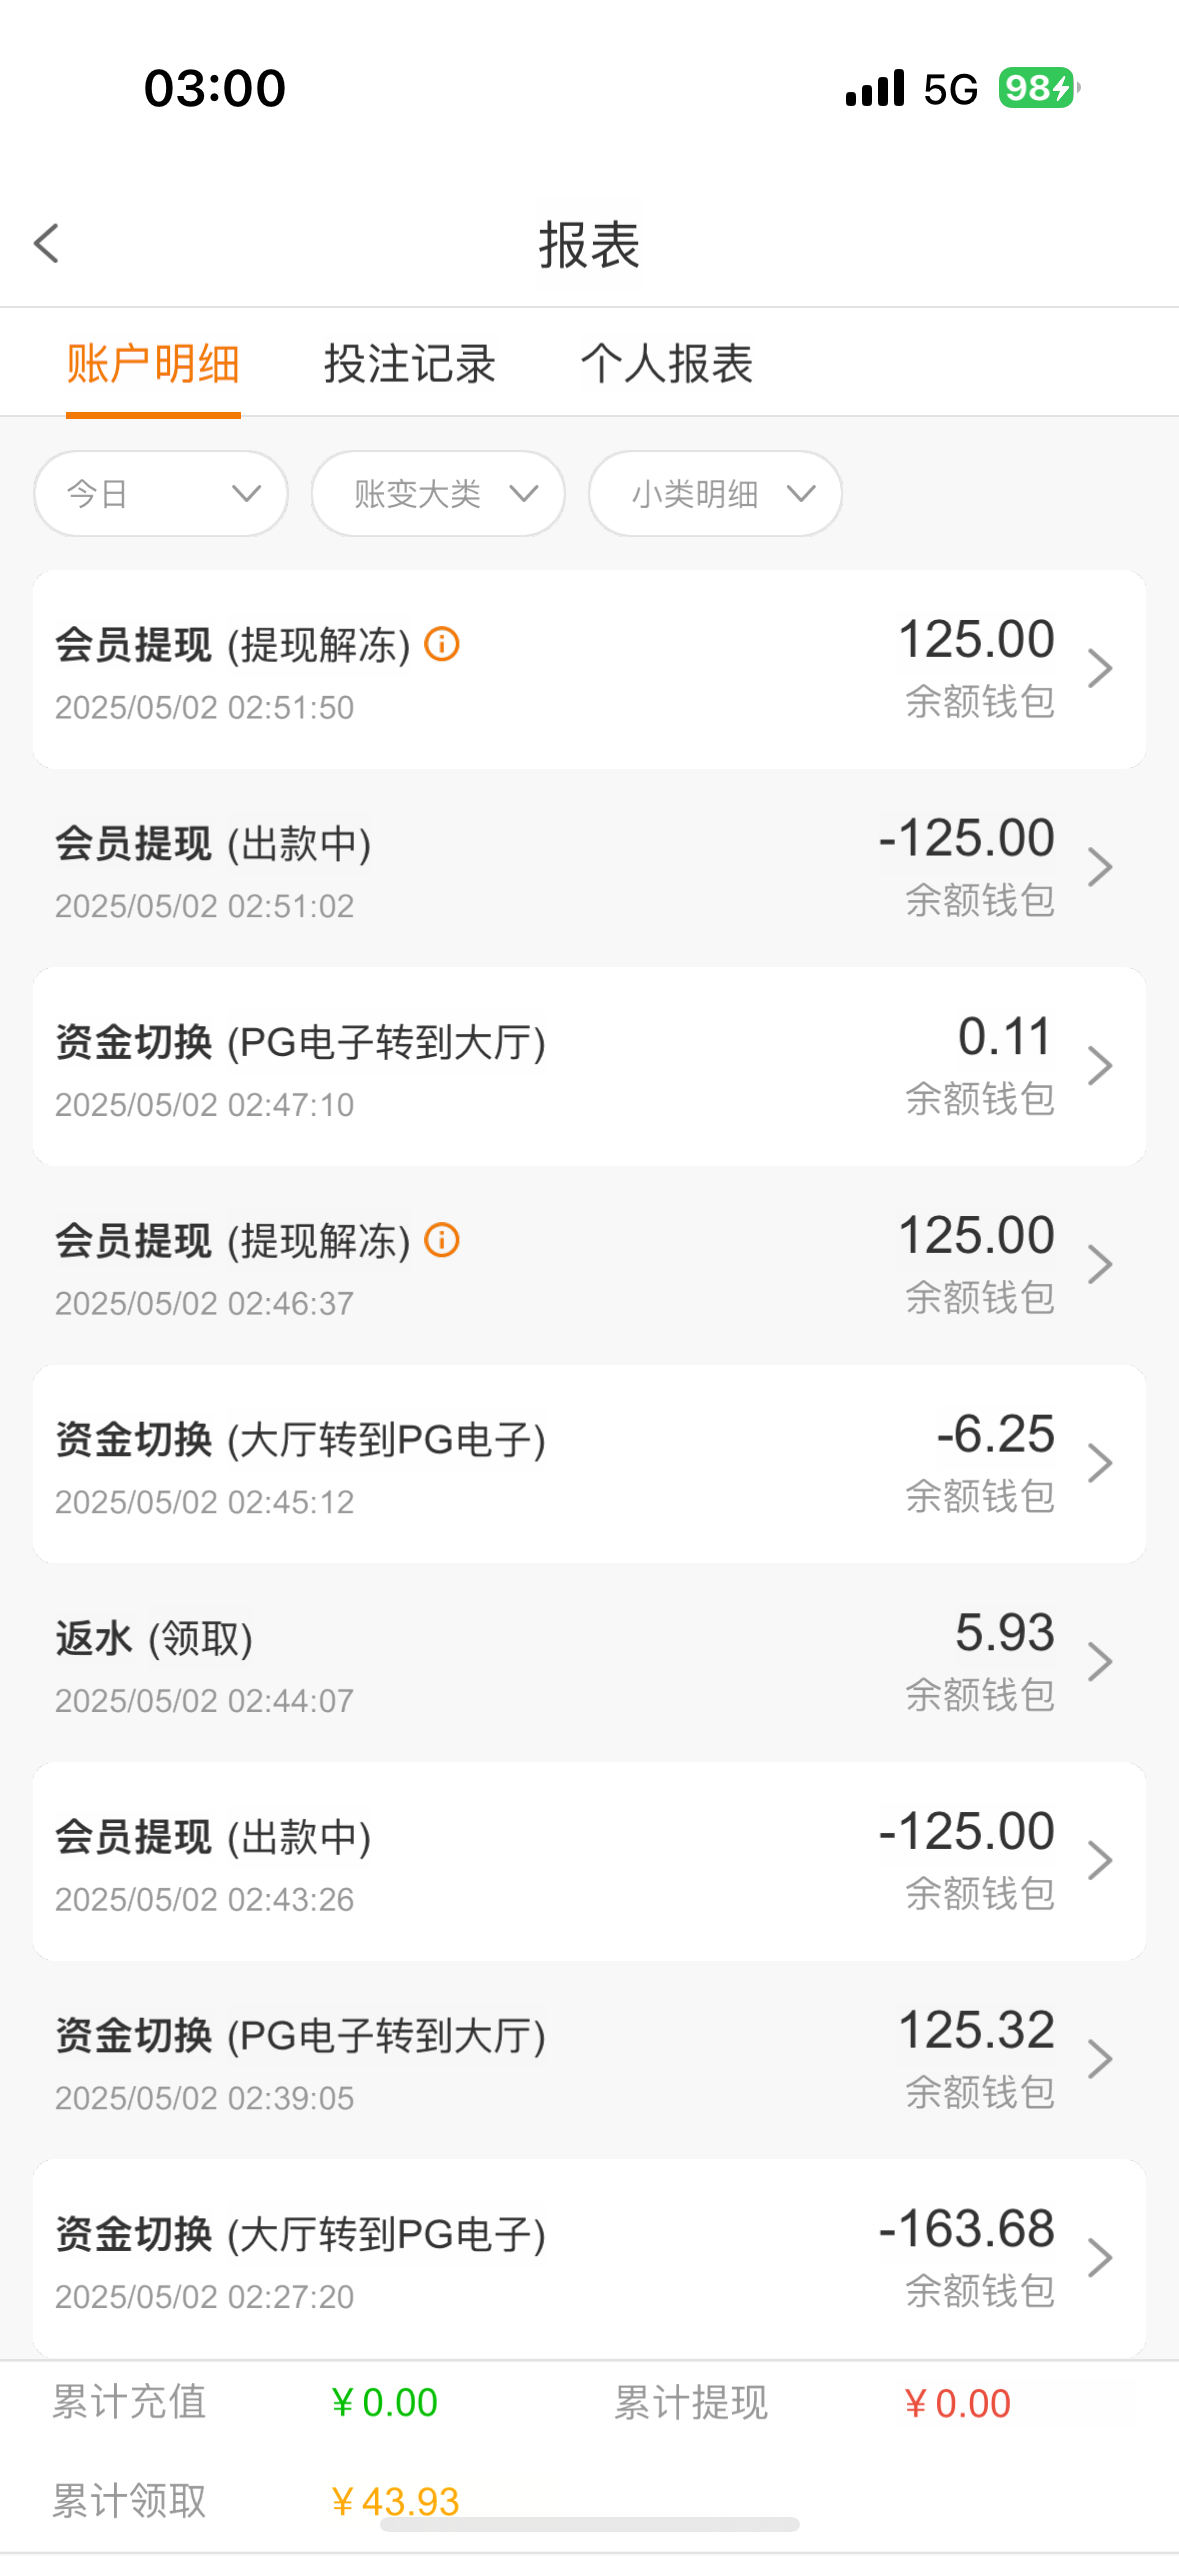Select the 账户明细 tab
The height and width of the screenshot is (2556, 1179).
(x=153, y=364)
